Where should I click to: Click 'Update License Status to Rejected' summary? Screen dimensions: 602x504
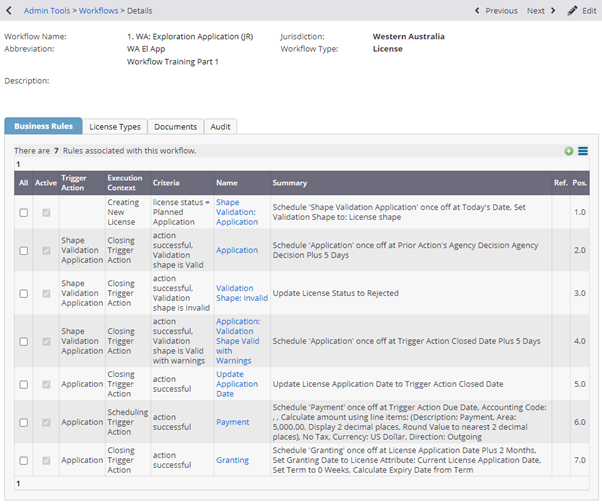[x=336, y=293]
